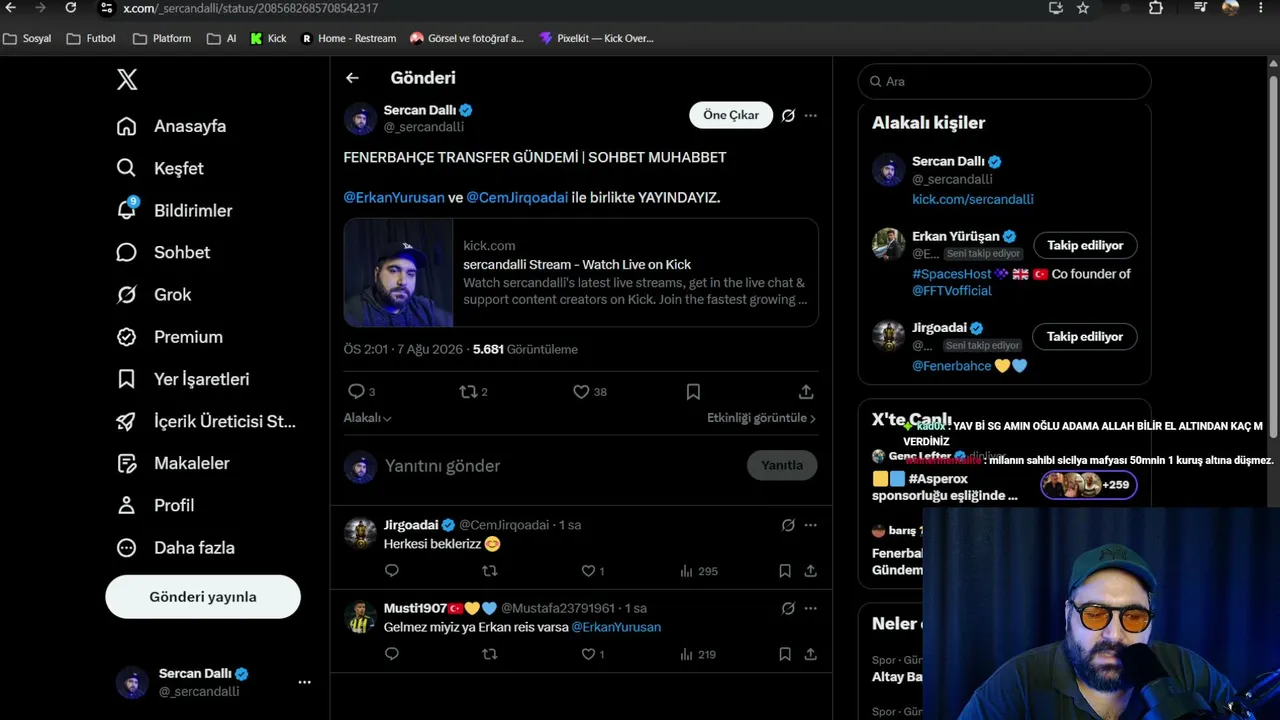1280x720 pixels.
Task: Click the X logo in the sidebar
Action: tap(127, 80)
